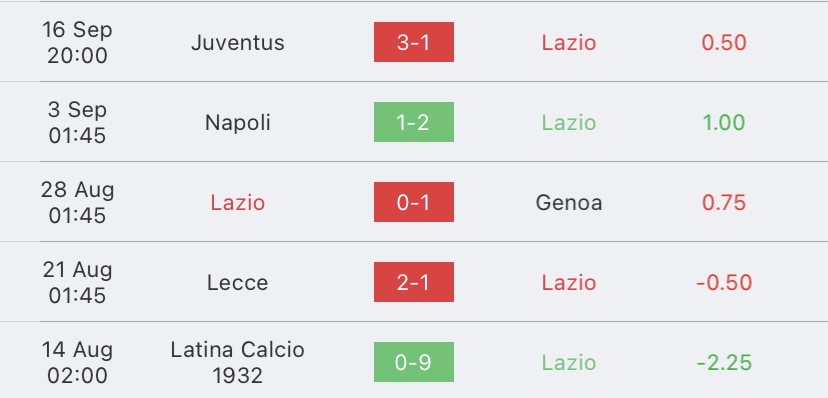Select the Lecce team name

point(238,282)
